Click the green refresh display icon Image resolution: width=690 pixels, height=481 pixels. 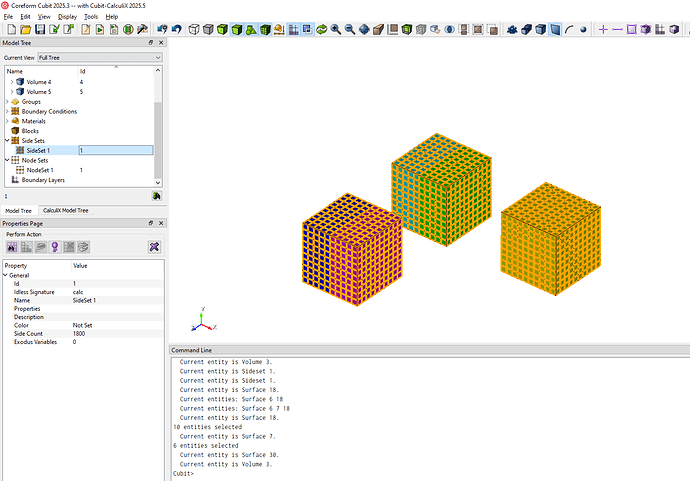pos(322,29)
